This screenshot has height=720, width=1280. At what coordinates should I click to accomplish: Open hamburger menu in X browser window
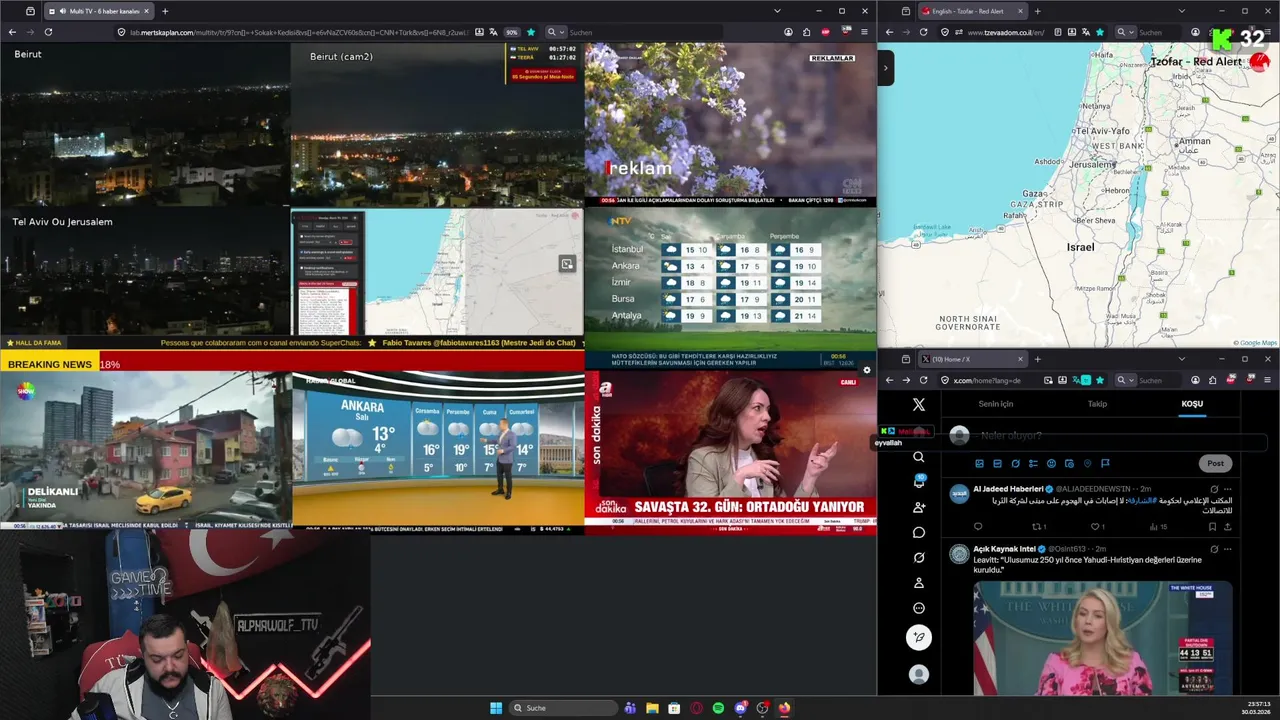click(x=1266, y=380)
